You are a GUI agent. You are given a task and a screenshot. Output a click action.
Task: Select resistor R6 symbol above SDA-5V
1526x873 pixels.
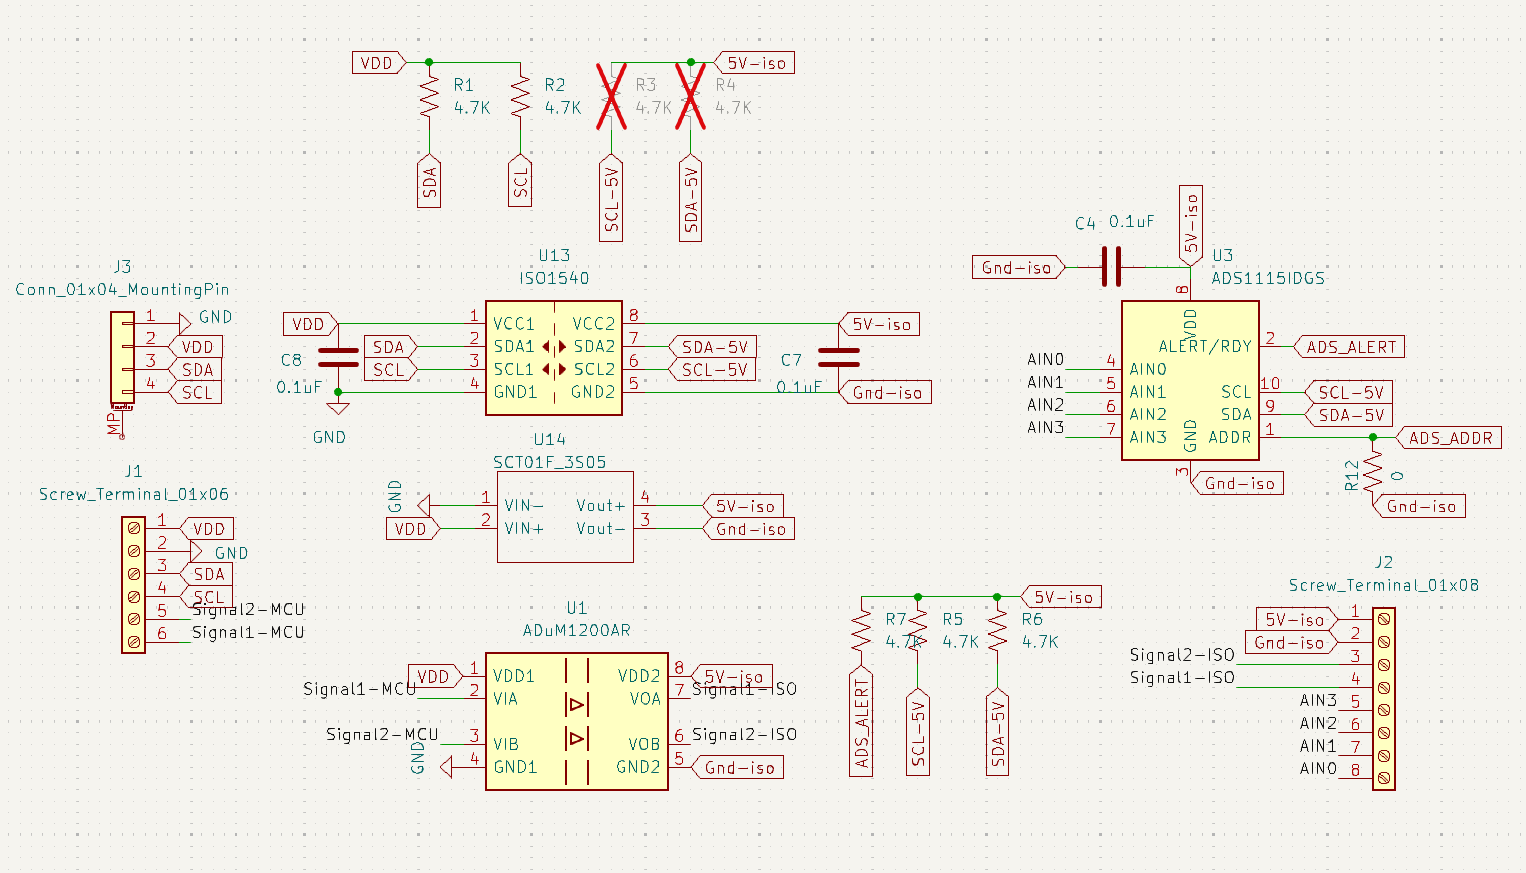click(997, 631)
